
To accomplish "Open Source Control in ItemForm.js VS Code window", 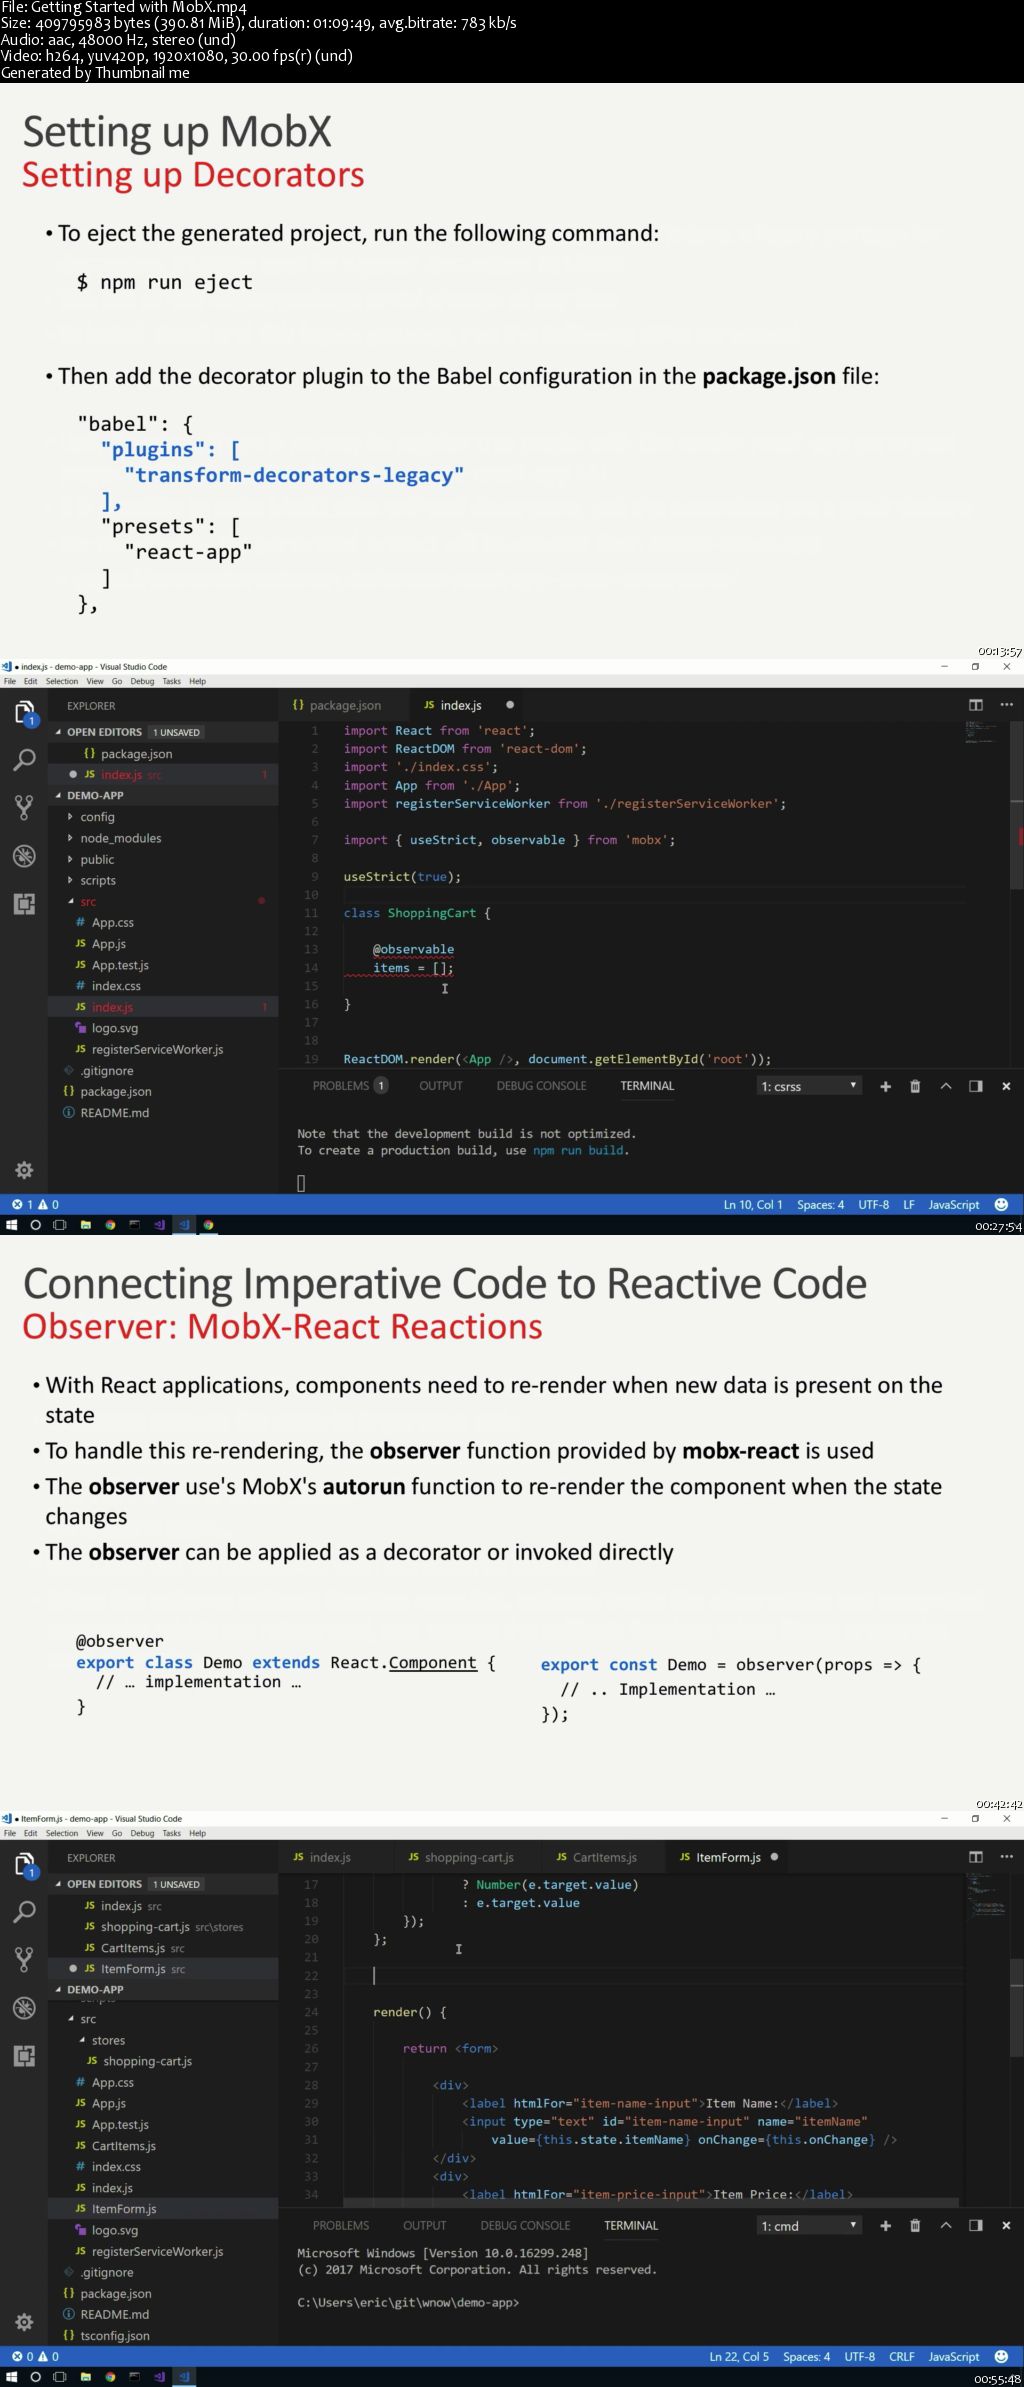I will [x=24, y=1960].
